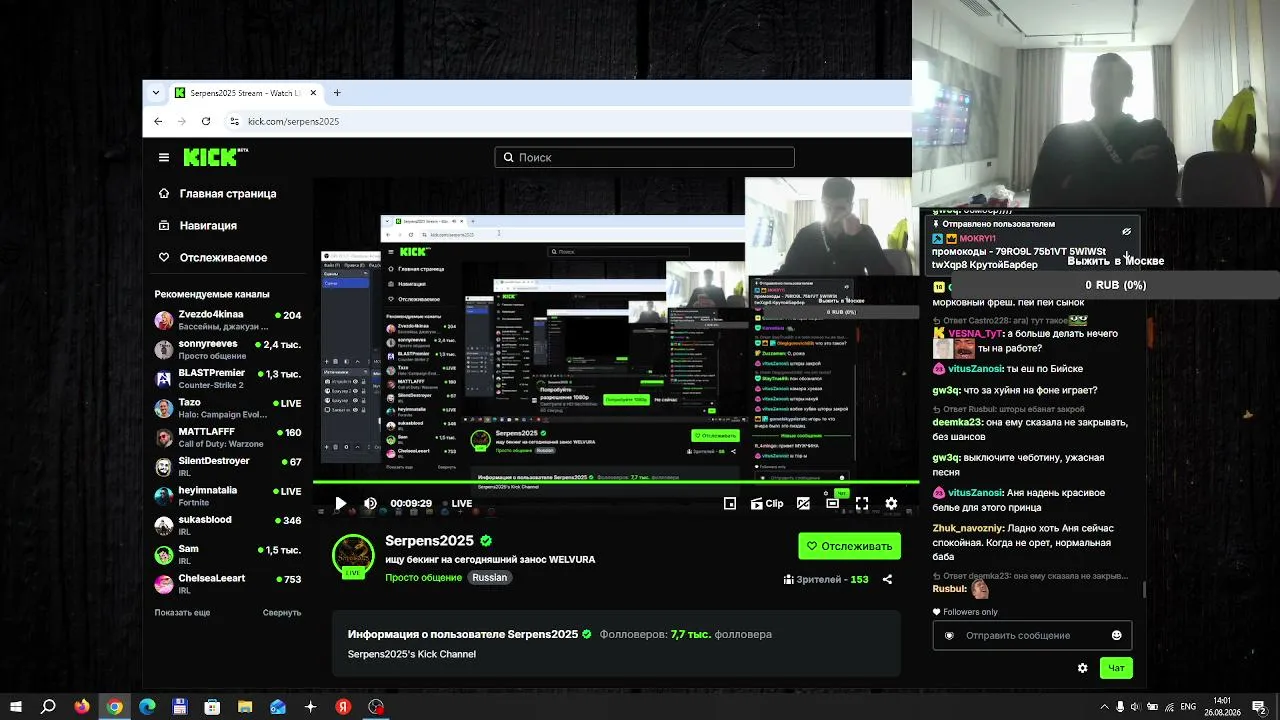Expand the list with Показать еще
The image size is (1280, 720).
coord(182,612)
